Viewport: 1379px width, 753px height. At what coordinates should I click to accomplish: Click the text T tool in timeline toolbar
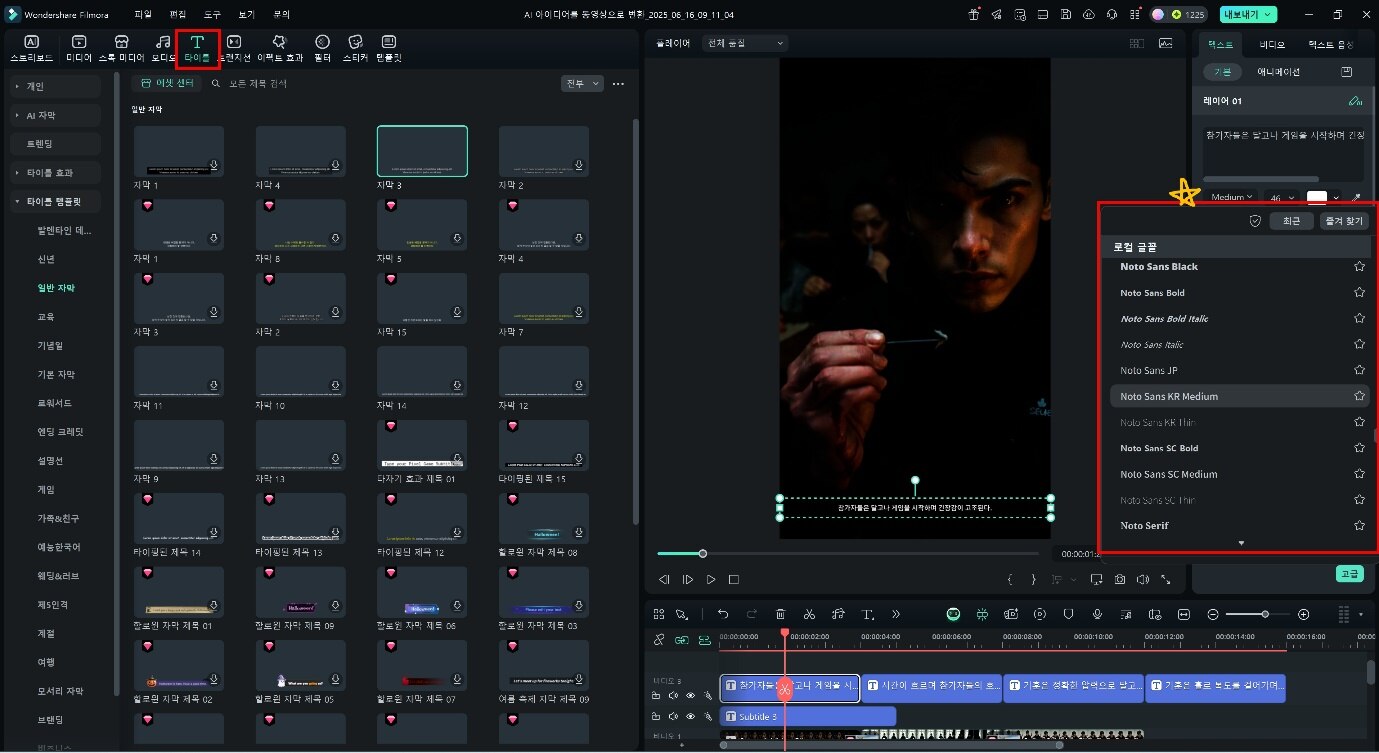click(x=868, y=614)
